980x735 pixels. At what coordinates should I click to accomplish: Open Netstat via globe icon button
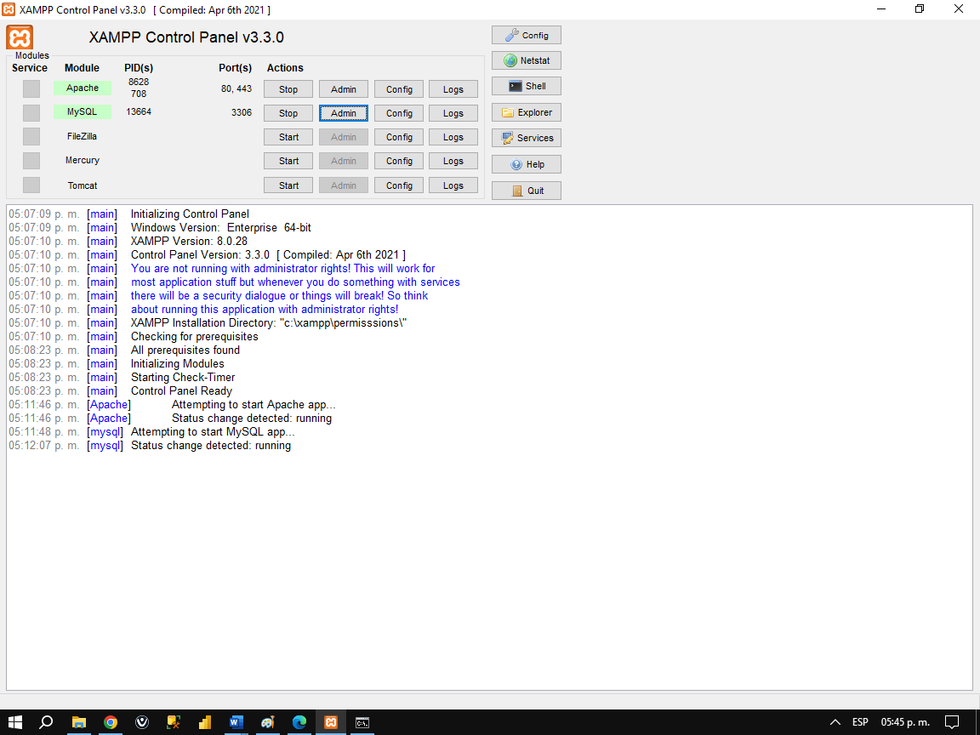click(x=526, y=61)
